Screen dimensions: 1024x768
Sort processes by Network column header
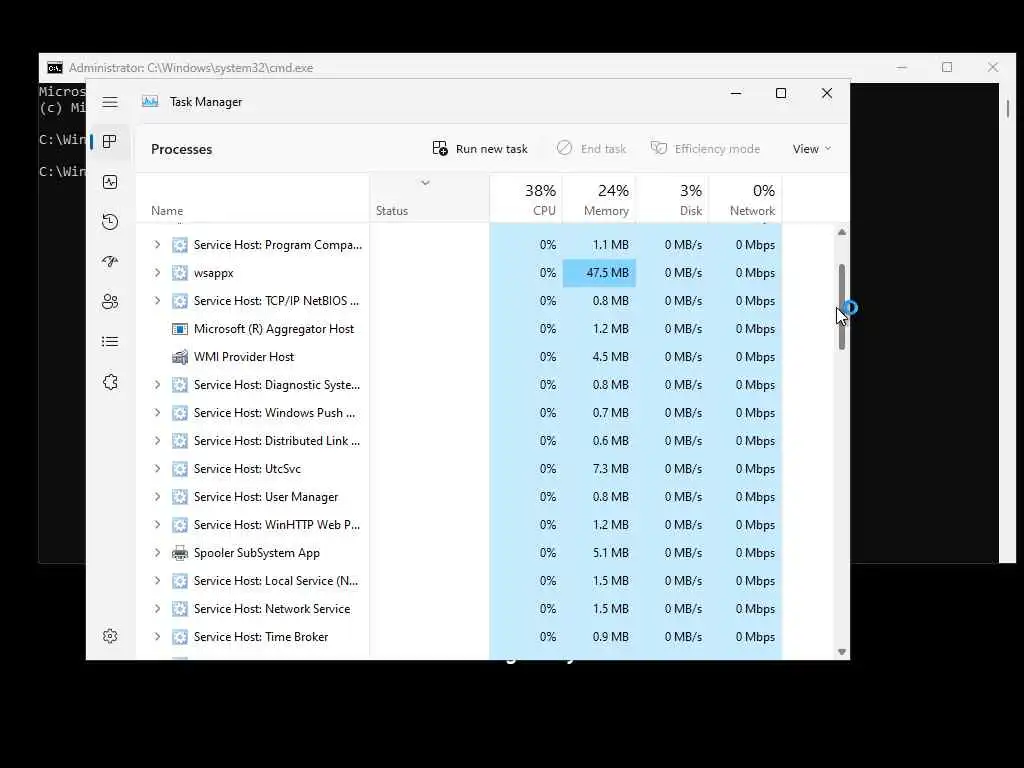[x=745, y=199]
